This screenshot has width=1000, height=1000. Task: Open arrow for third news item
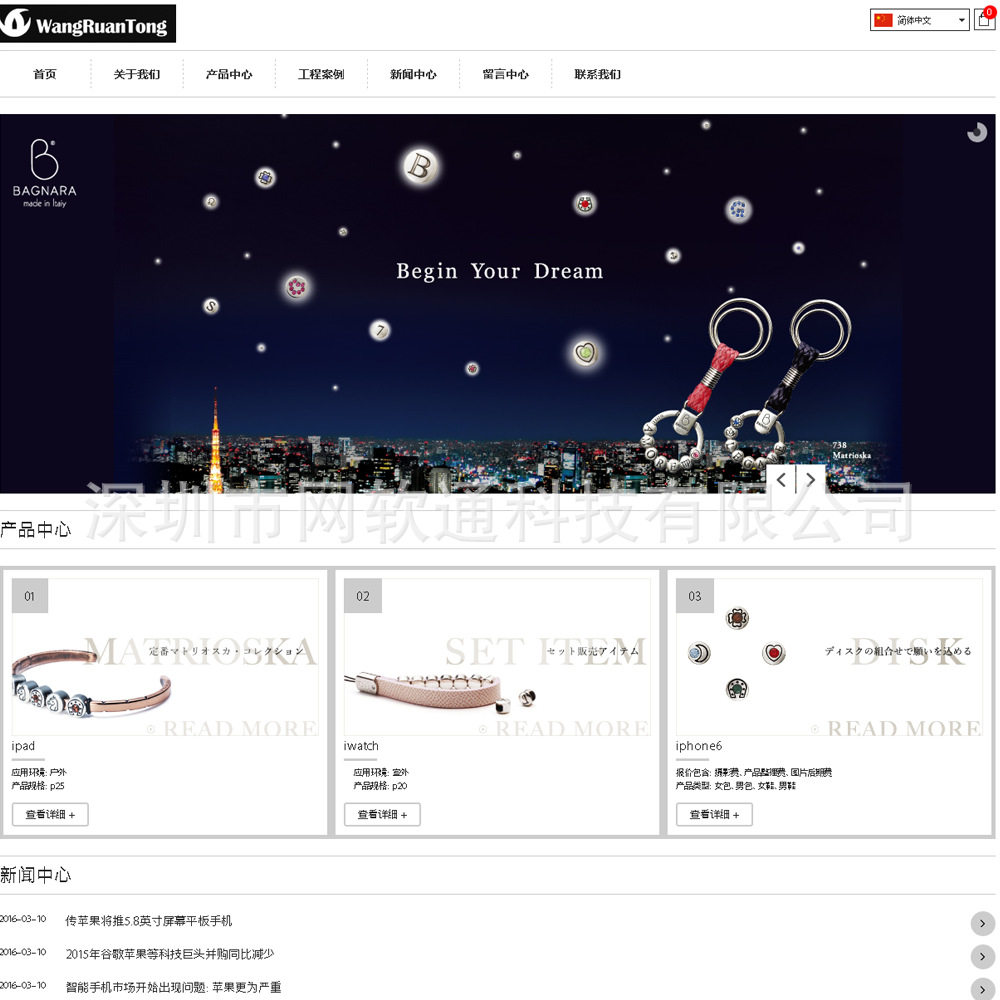pos(982,989)
